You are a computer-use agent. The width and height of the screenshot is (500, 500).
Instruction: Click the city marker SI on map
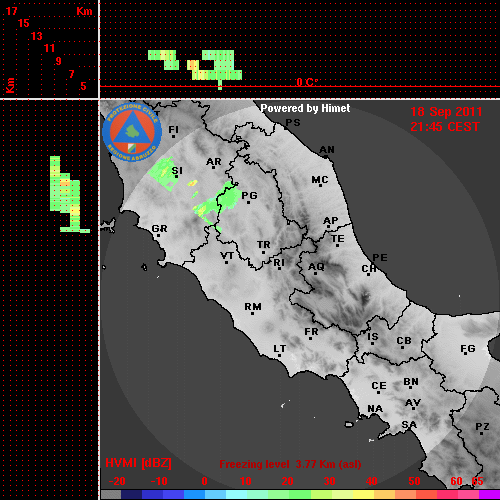[177, 171]
